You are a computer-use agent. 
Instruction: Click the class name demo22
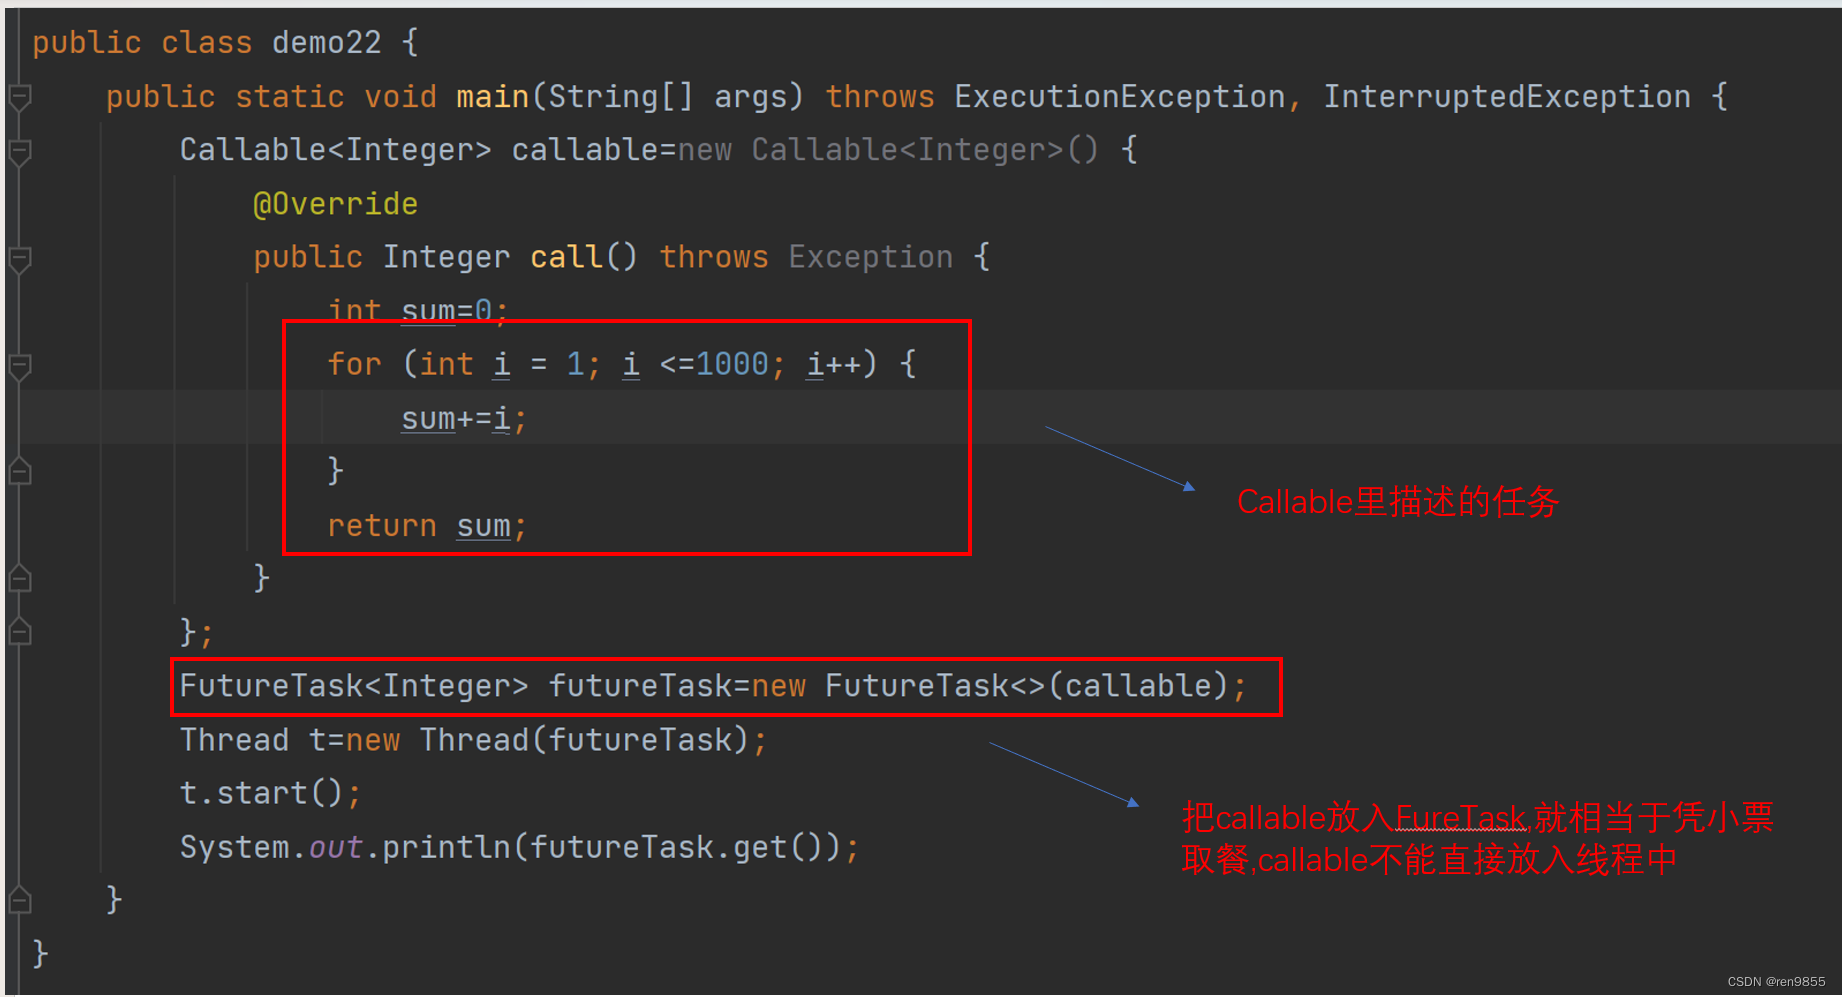coord(327,43)
